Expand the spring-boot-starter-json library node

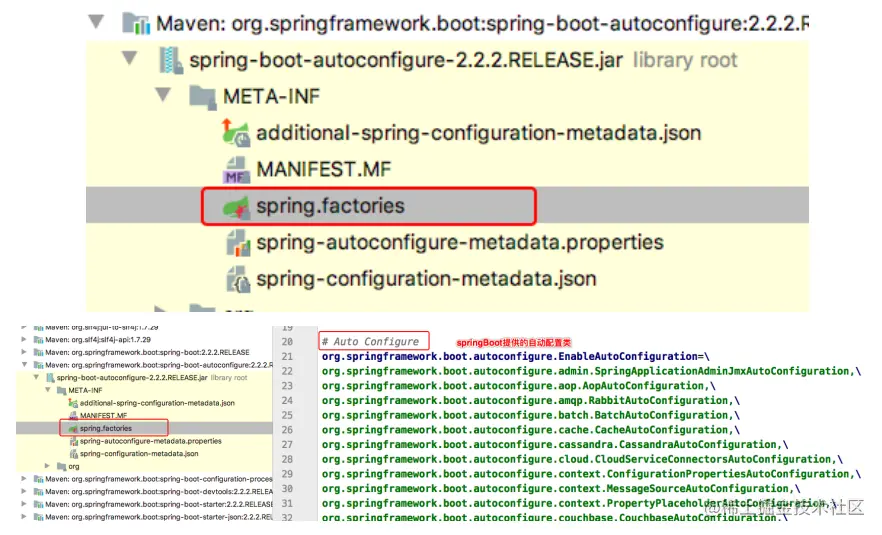(24, 517)
